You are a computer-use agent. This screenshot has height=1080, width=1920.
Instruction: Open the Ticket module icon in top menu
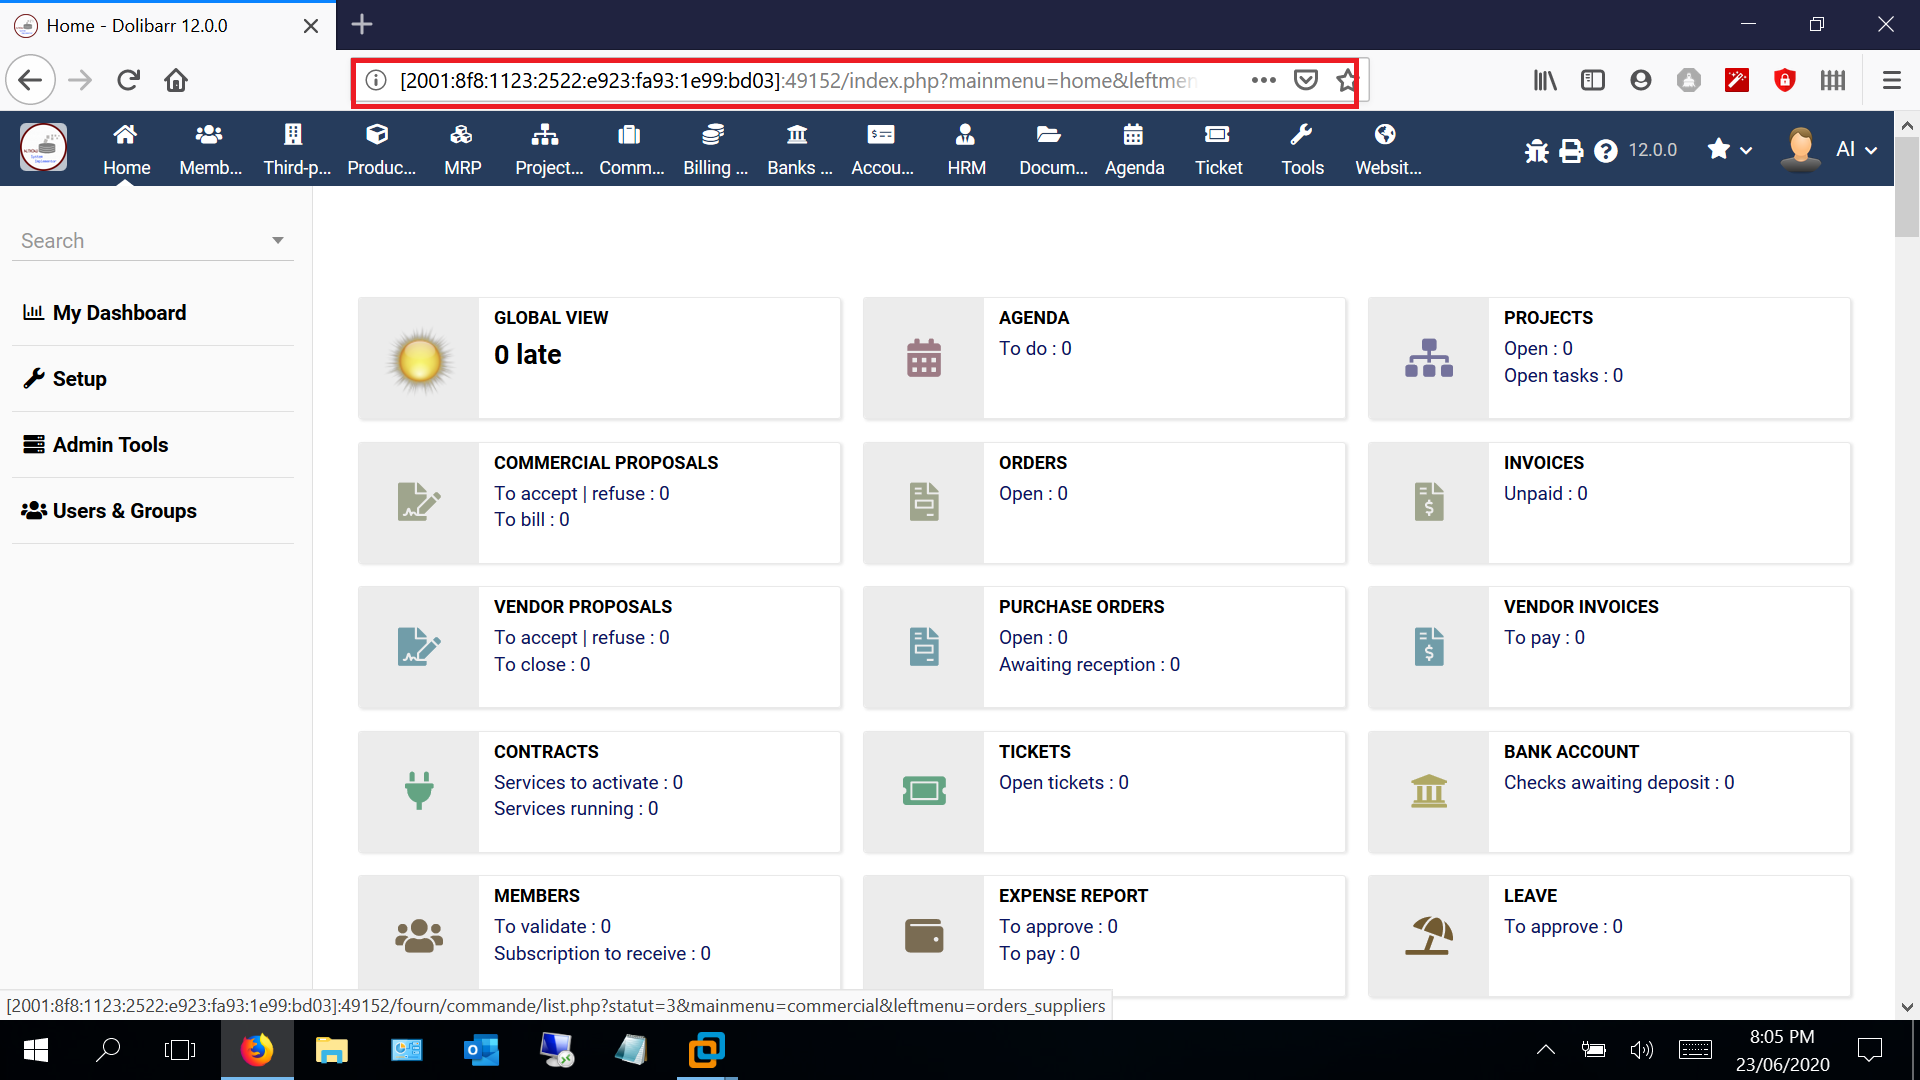pos(1217,134)
